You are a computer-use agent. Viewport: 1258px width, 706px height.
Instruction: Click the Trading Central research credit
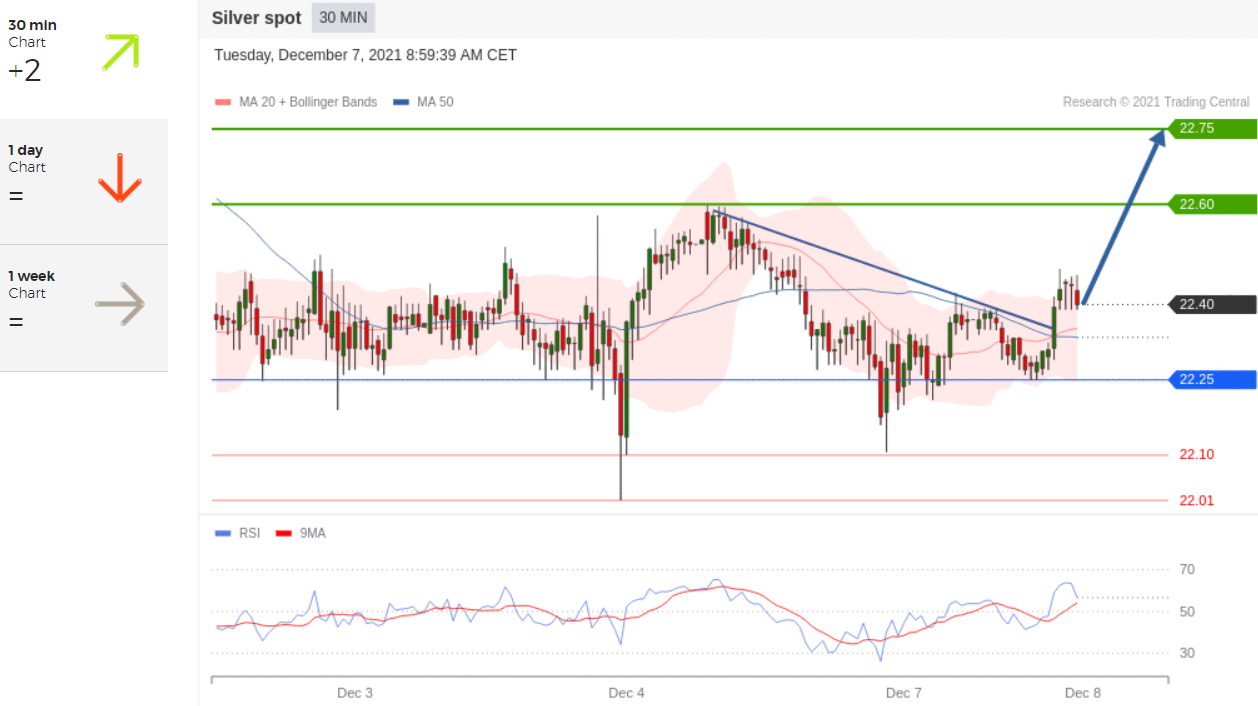pos(1156,102)
